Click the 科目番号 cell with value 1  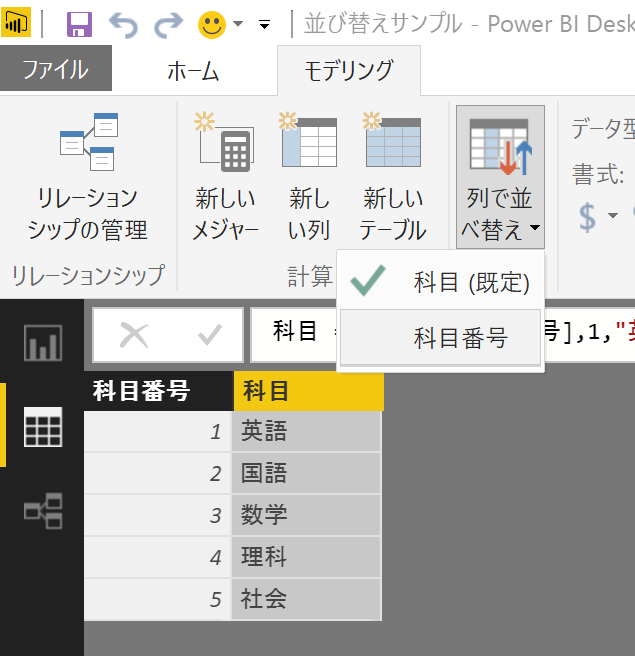pyautogui.click(x=157, y=431)
